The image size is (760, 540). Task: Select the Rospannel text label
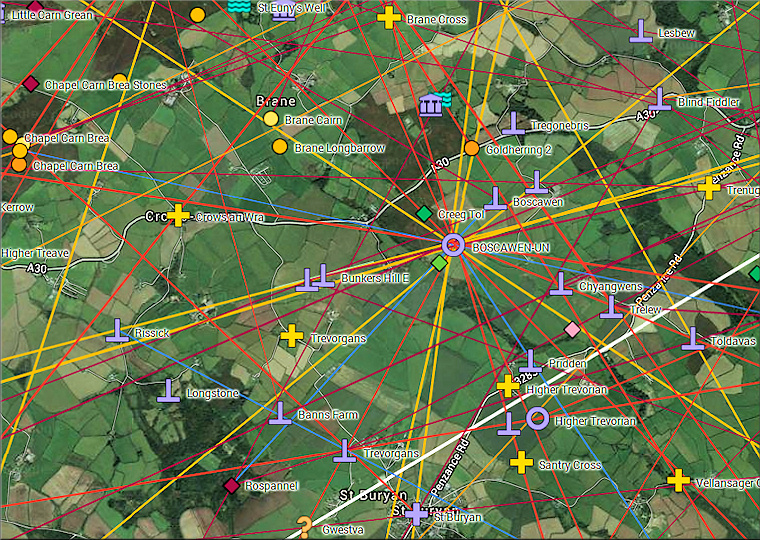(271, 486)
